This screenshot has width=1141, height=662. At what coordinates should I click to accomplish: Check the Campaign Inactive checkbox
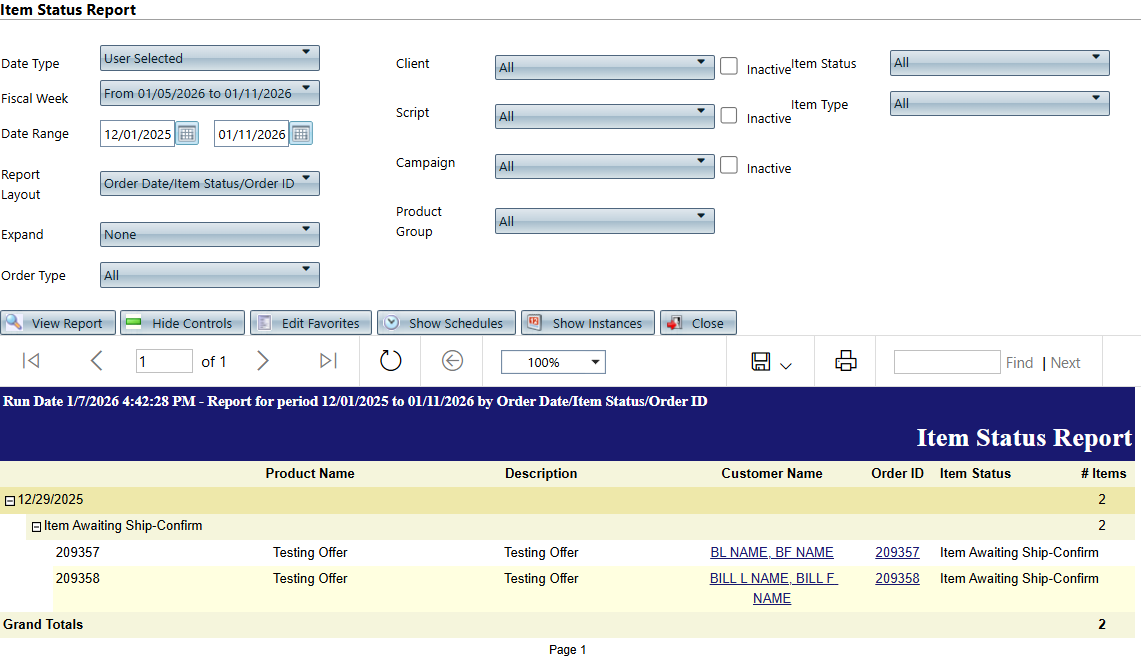click(729, 165)
